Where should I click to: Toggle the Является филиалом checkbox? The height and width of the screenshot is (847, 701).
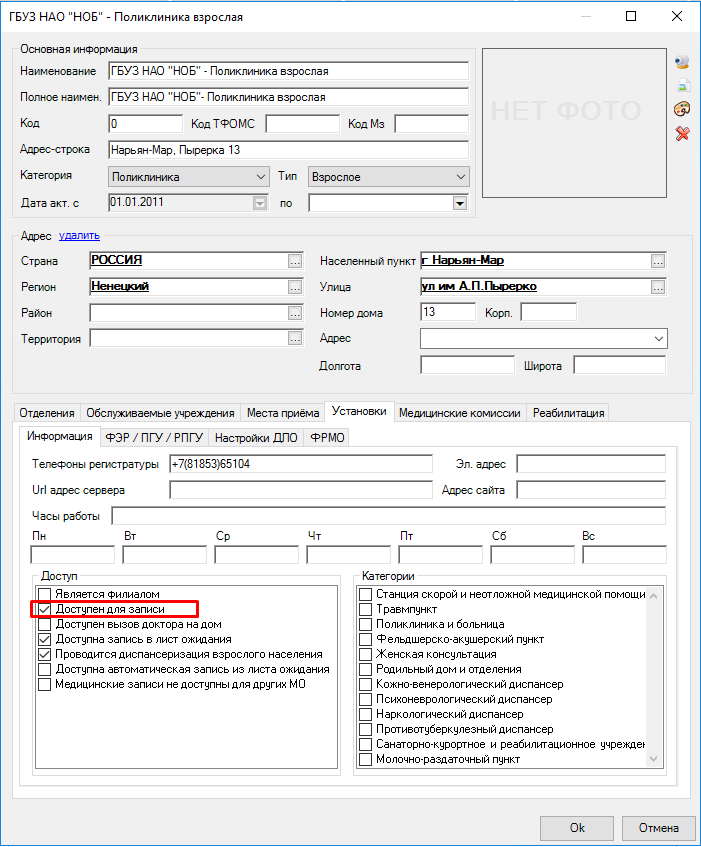point(45,594)
